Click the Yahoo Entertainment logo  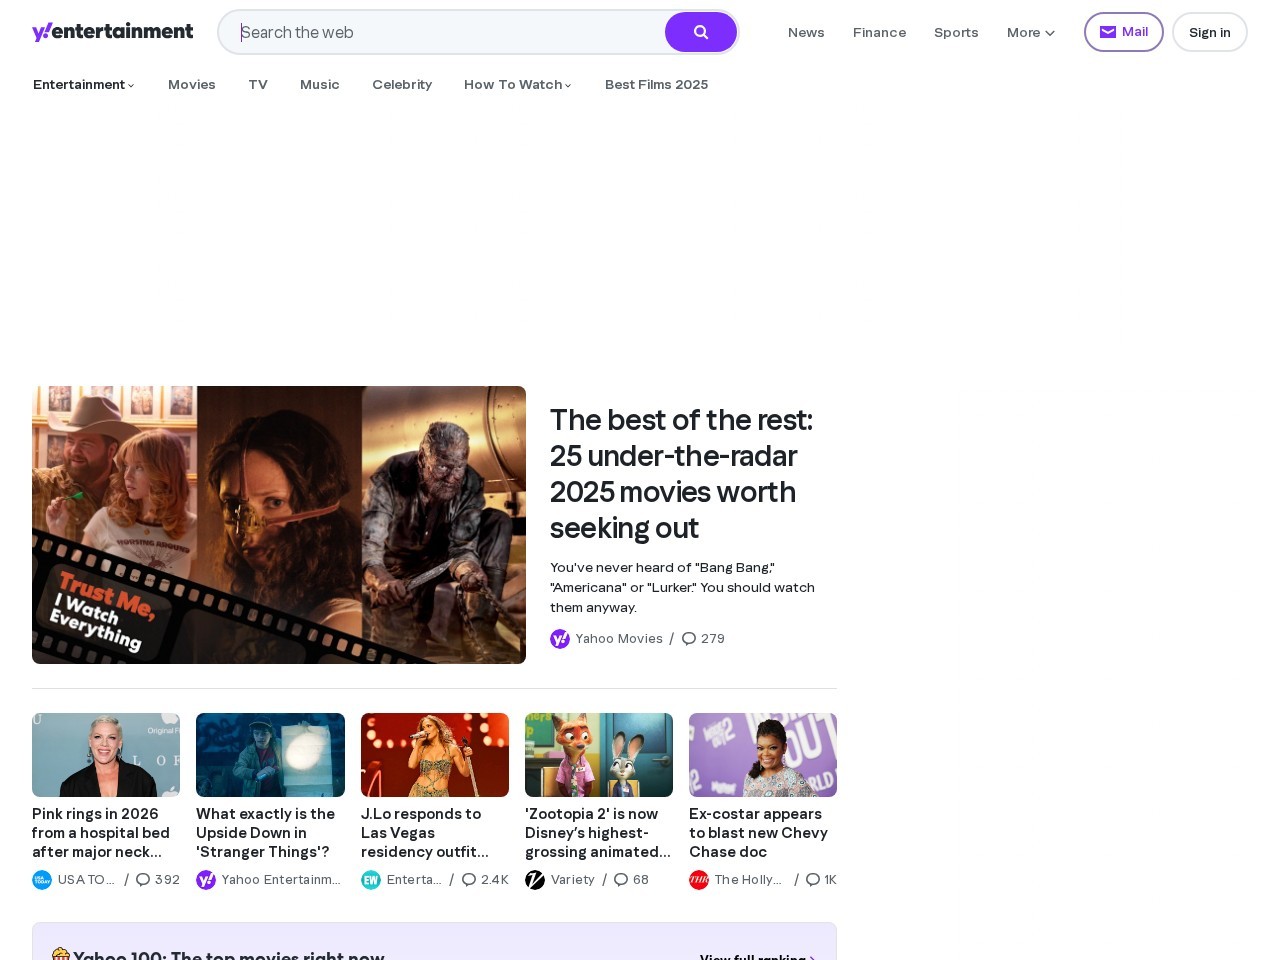click(113, 31)
